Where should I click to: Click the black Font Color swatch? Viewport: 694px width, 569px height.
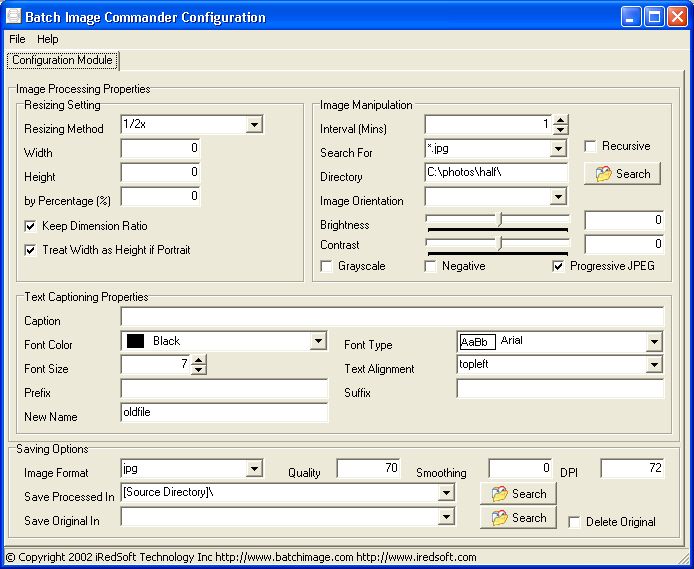click(x=135, y=341)
